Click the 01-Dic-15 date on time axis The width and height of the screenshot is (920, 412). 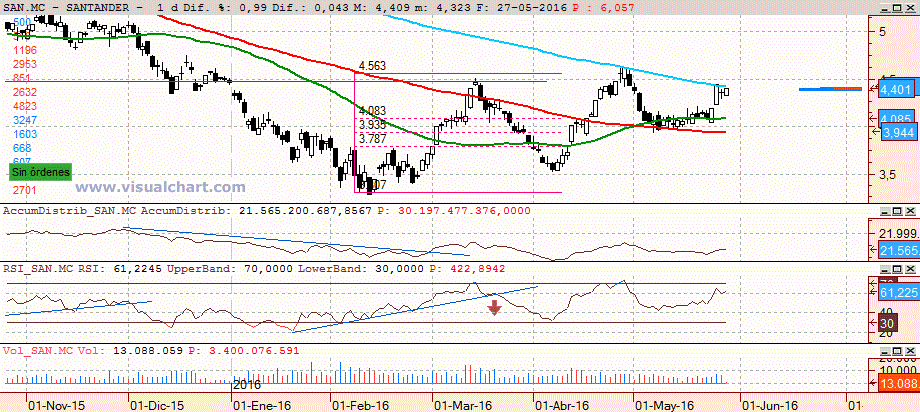[x=158, y=406]
